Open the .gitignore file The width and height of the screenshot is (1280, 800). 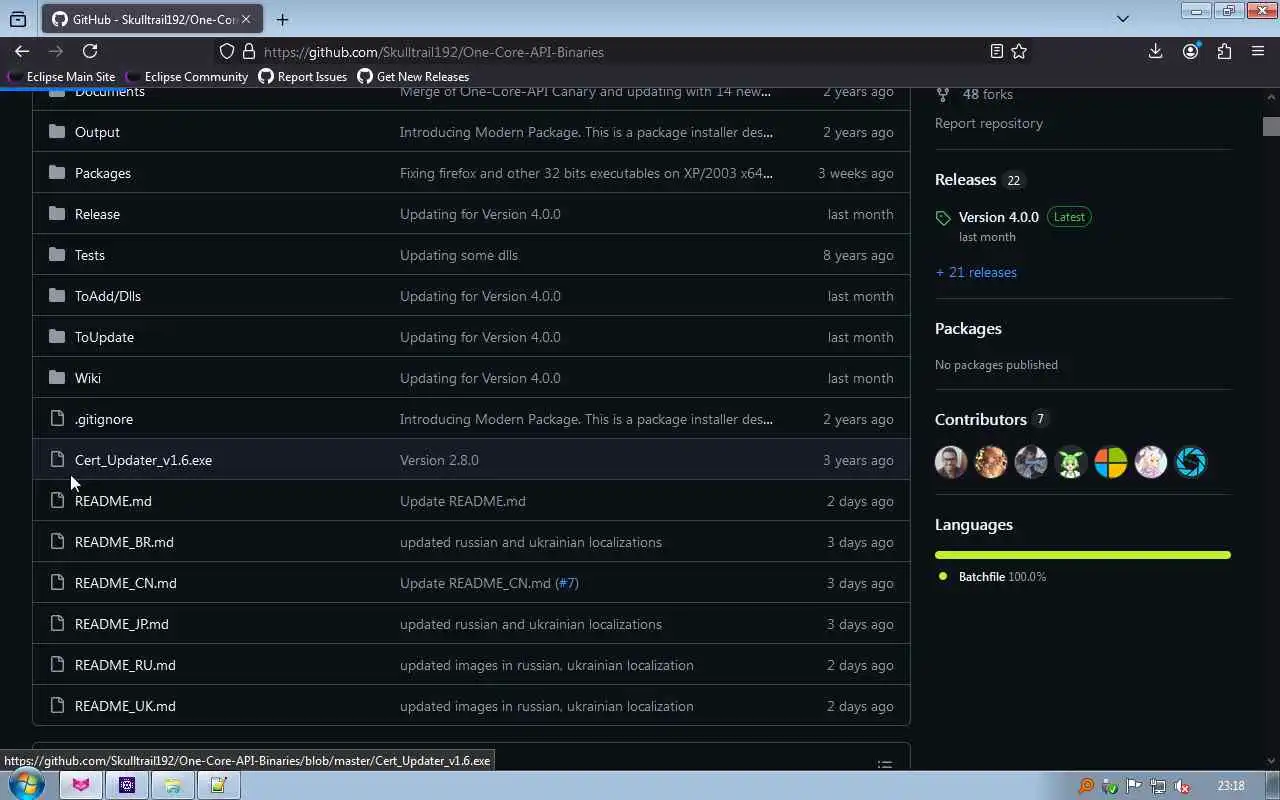[104, 419]
